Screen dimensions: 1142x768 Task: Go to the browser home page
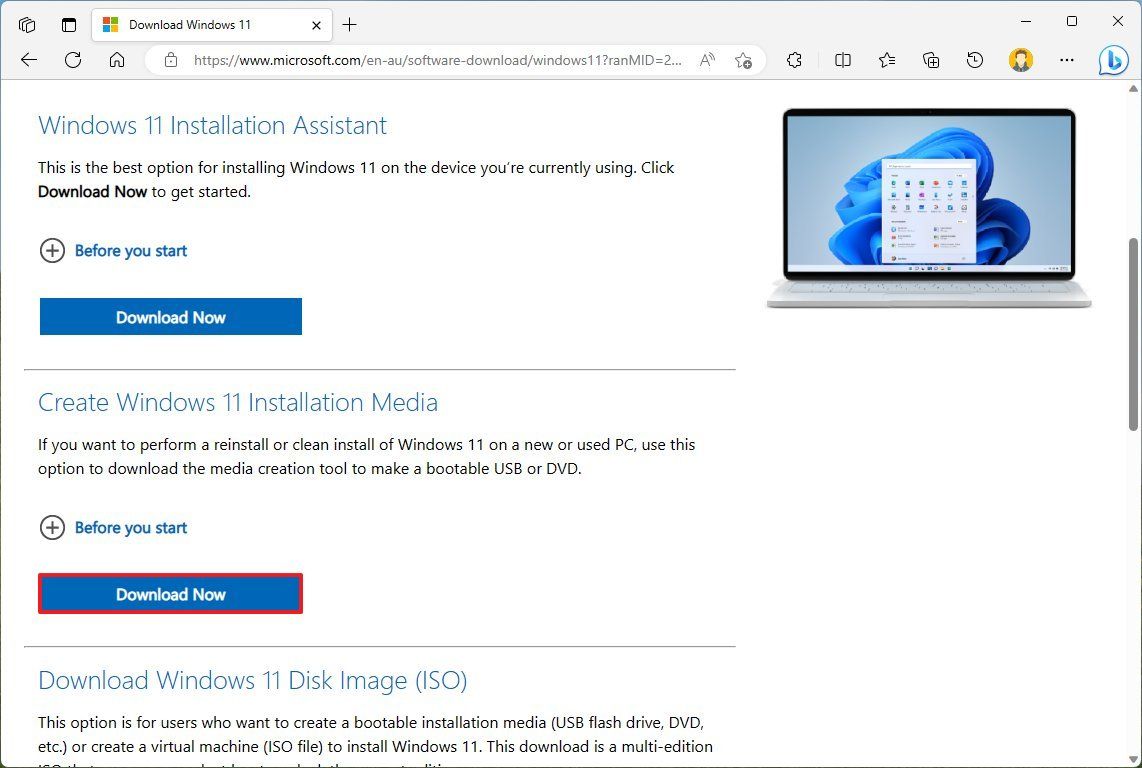tap(117, 60)
